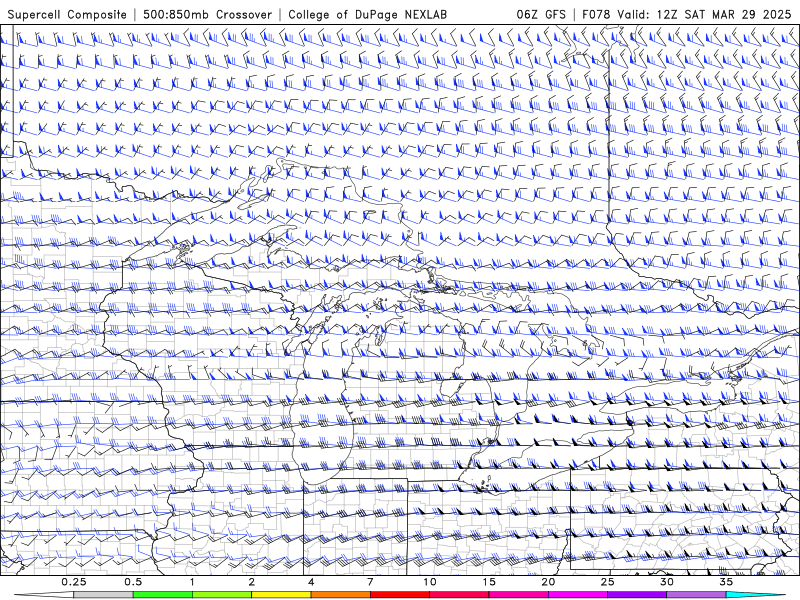Click the '15' scale label

click(489, 582)
